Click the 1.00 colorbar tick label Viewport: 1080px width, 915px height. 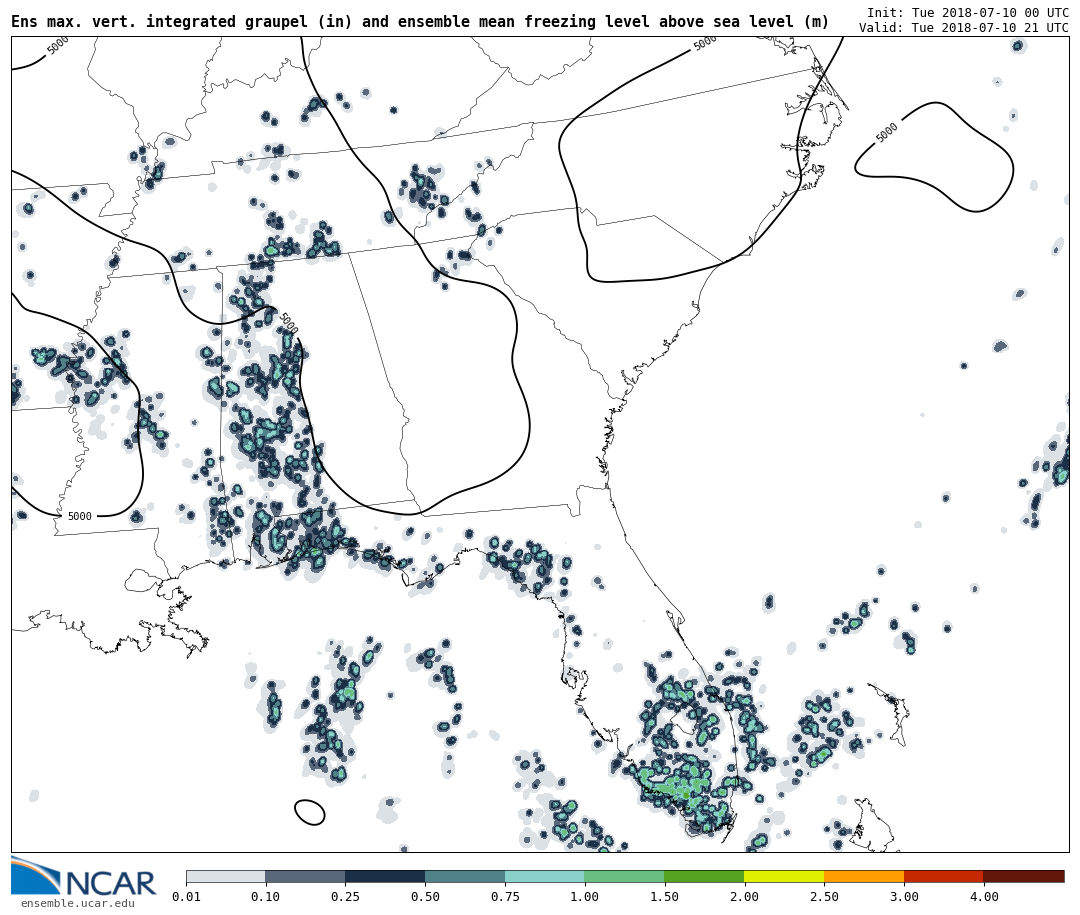click(585, 897)
